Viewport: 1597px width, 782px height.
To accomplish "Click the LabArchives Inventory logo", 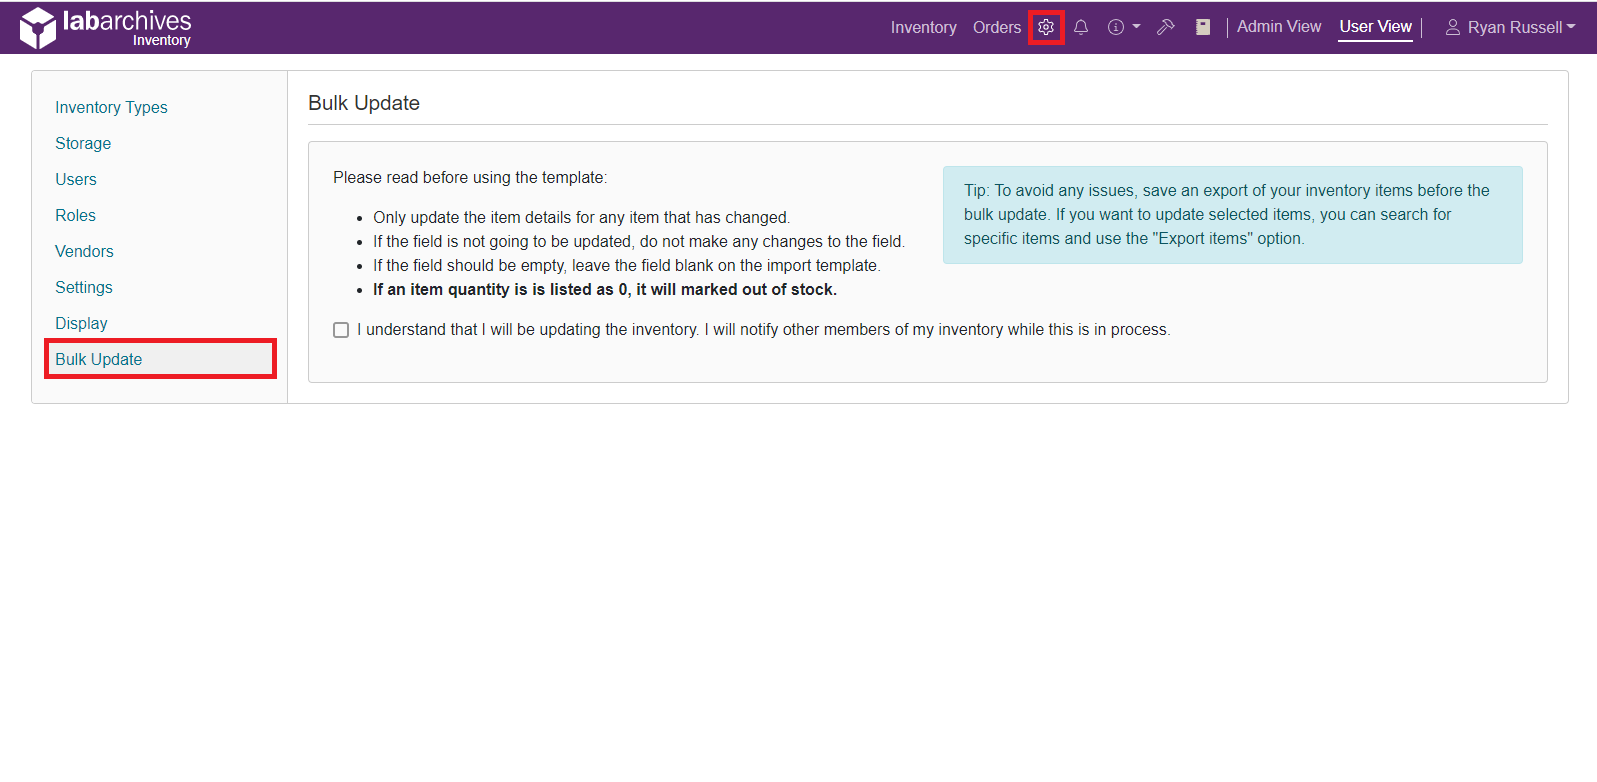I will [106, 27].
